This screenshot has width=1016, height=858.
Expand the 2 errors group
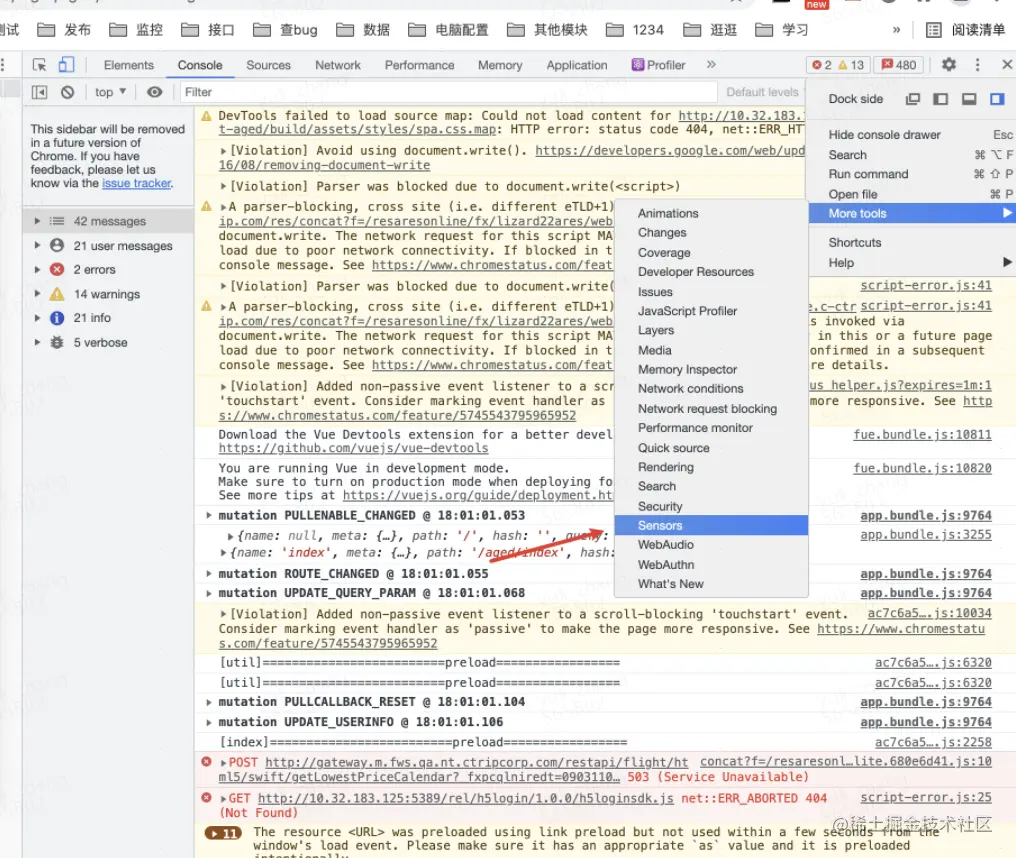pyautogui.click(x=38, y=270)
